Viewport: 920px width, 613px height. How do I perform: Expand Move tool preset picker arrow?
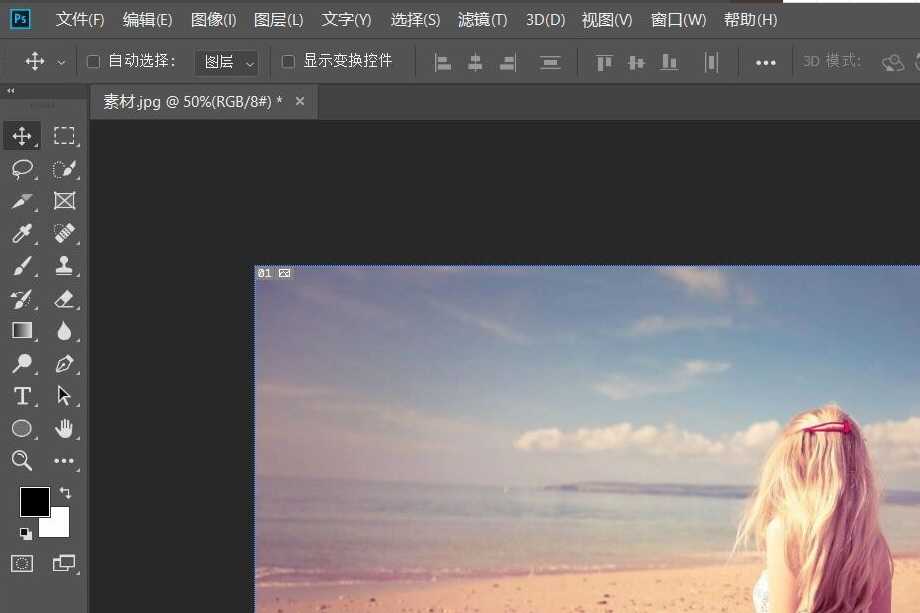(x=61, y=62)
